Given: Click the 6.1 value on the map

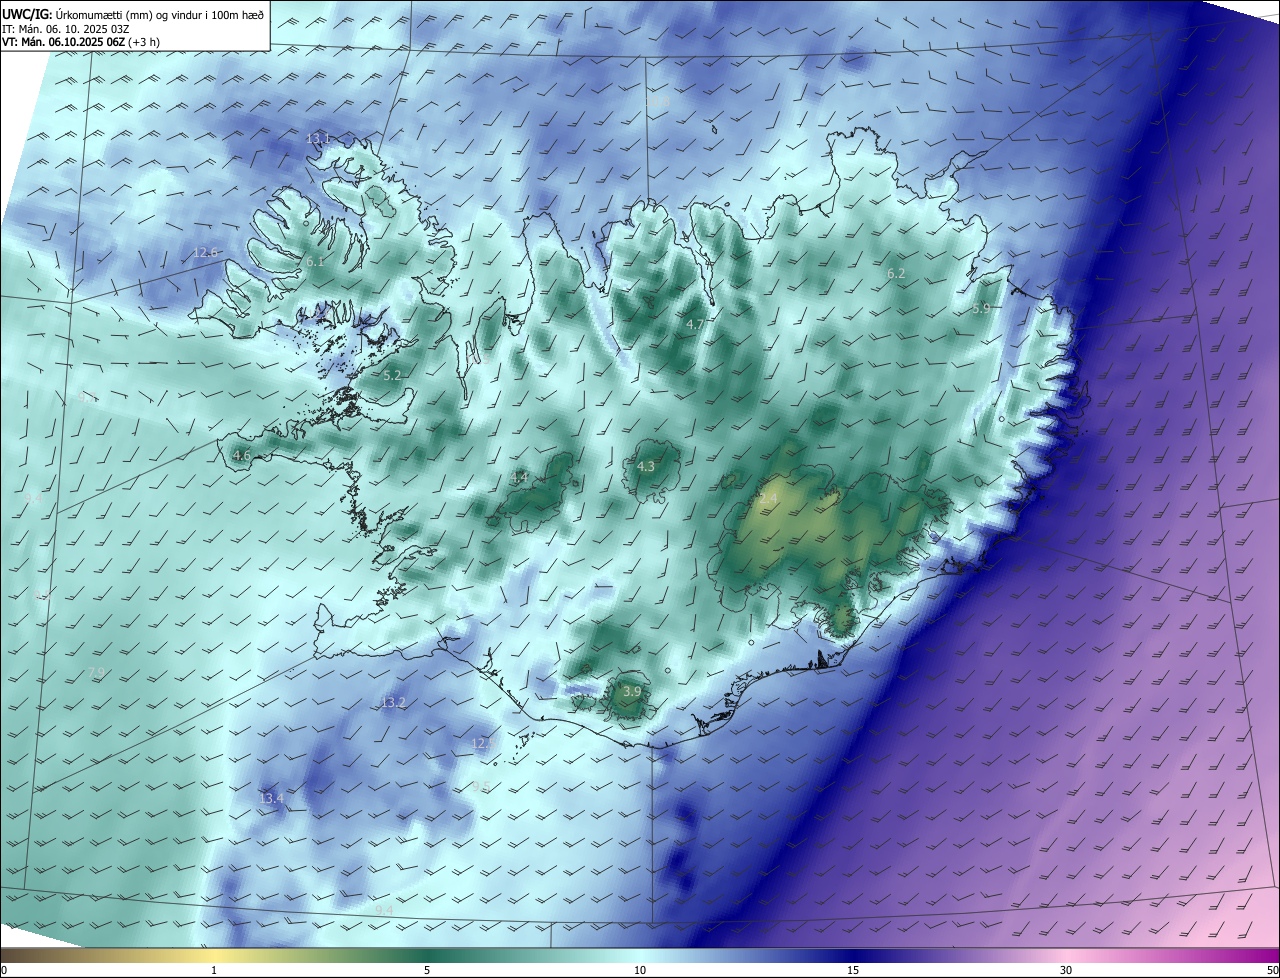Looking at the screenshot, I should point(315,260).
